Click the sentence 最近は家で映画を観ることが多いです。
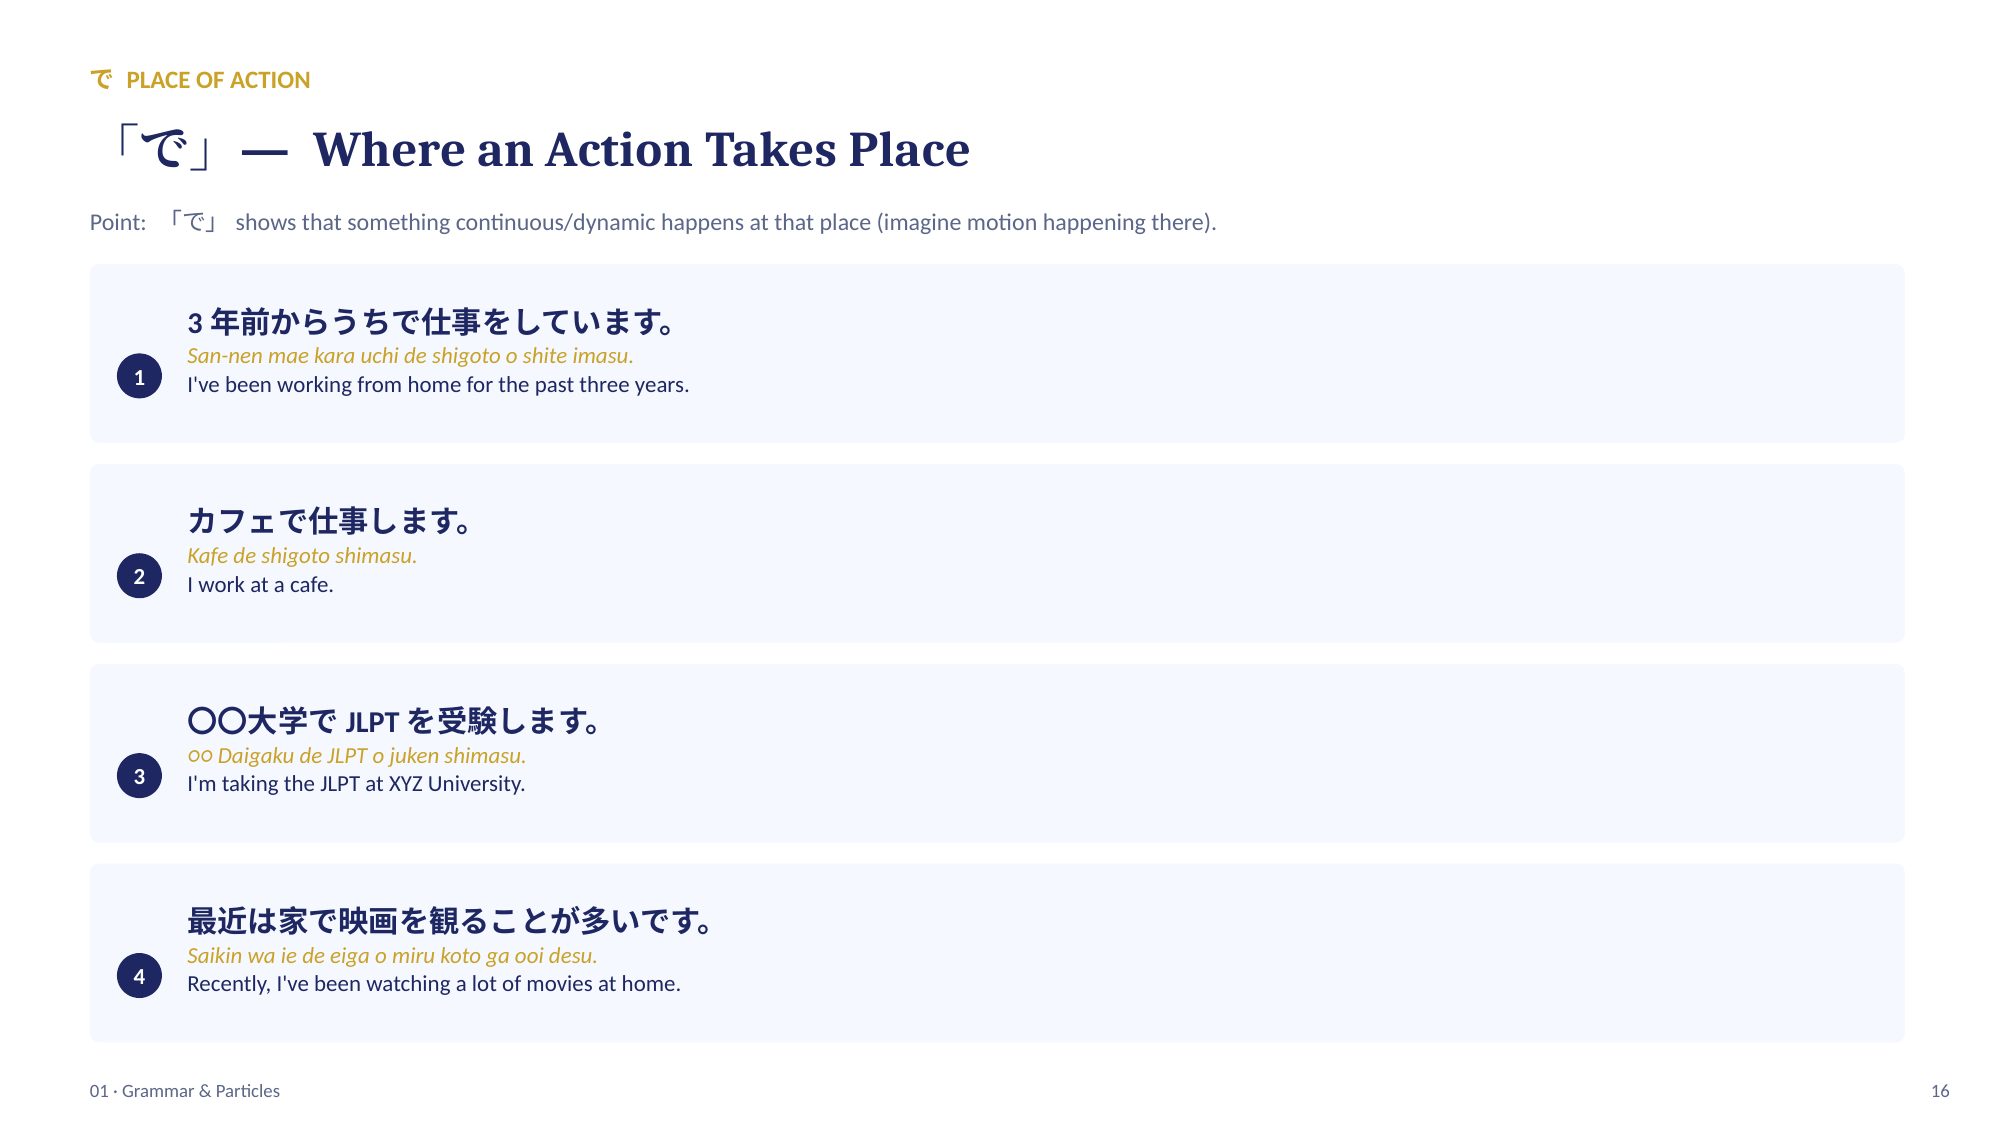Screen dimensions: 1996x1125 (x=450, y=921)
